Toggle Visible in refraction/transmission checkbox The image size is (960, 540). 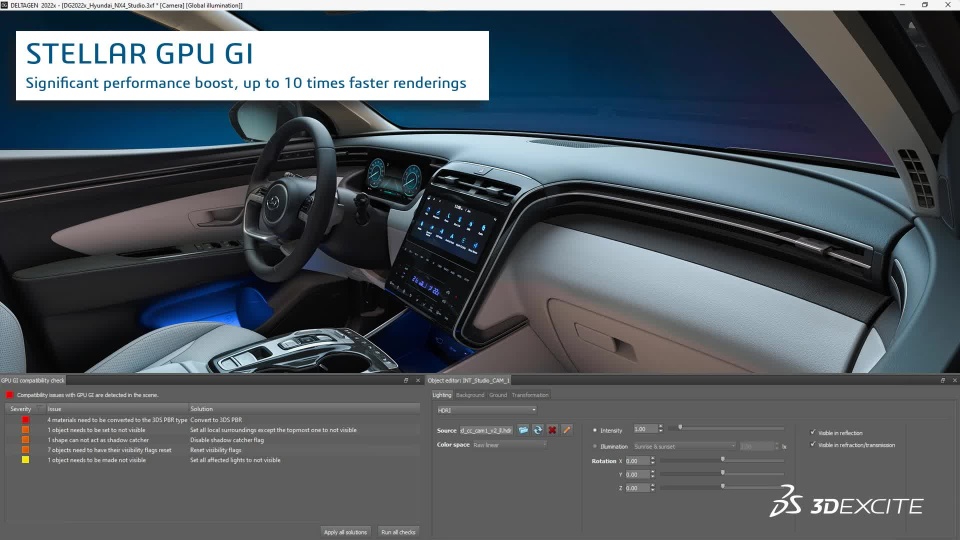pyautogui.click(x=813, y=444)
